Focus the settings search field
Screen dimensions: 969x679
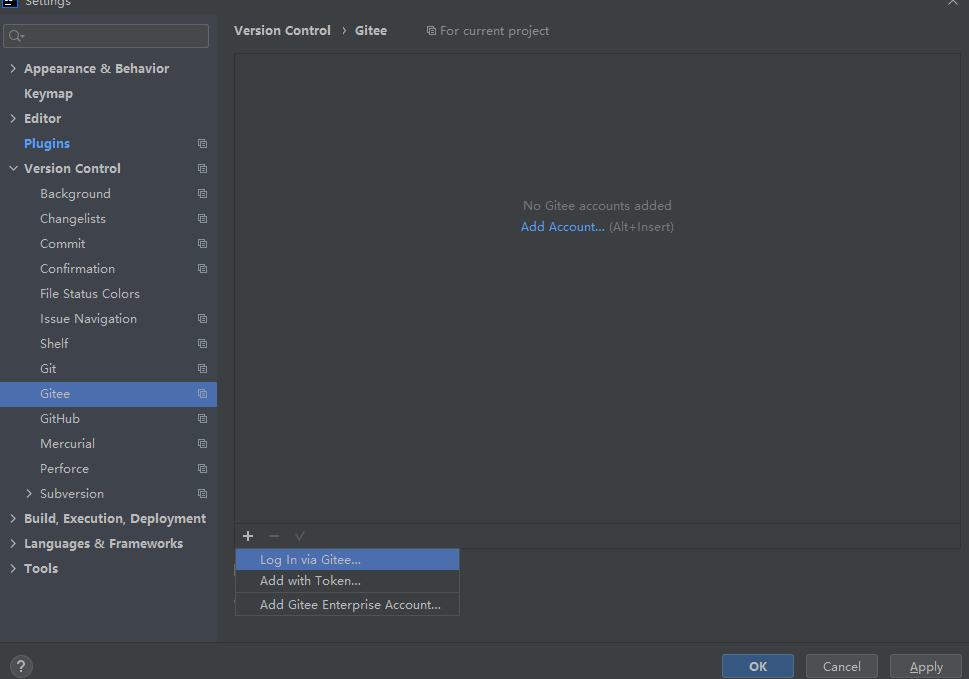coord(106,36)
